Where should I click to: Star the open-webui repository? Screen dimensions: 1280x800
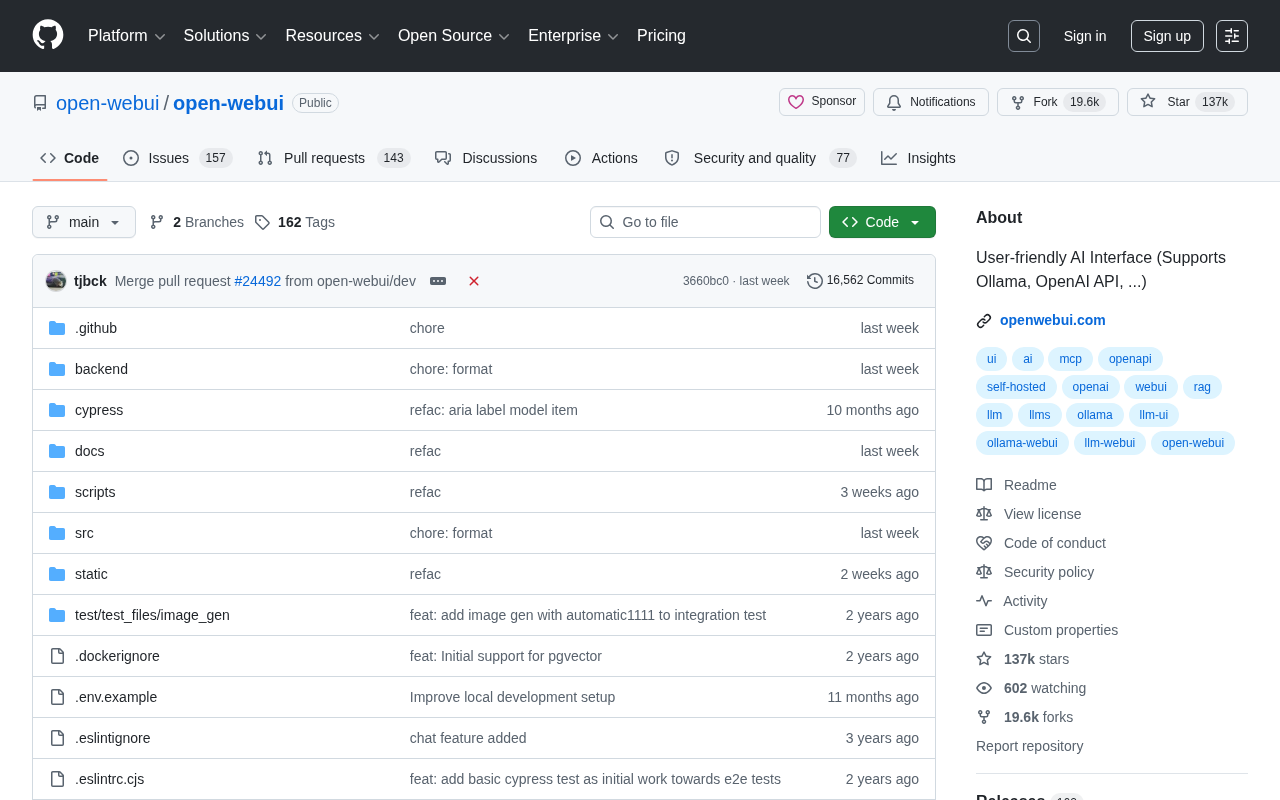(x=1187, y=102)
